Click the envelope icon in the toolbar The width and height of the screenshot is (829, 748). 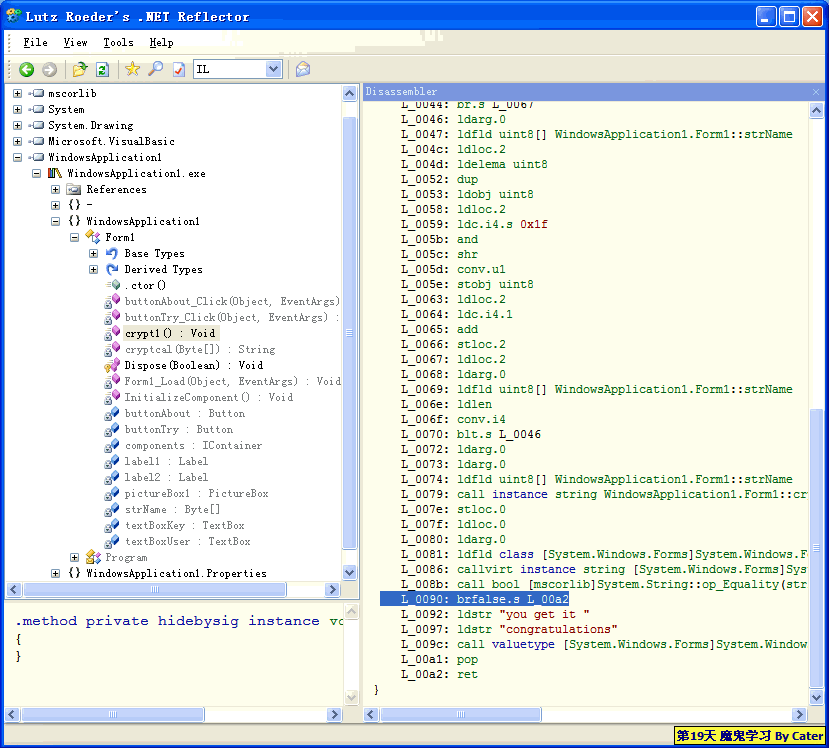pos(303,69)
